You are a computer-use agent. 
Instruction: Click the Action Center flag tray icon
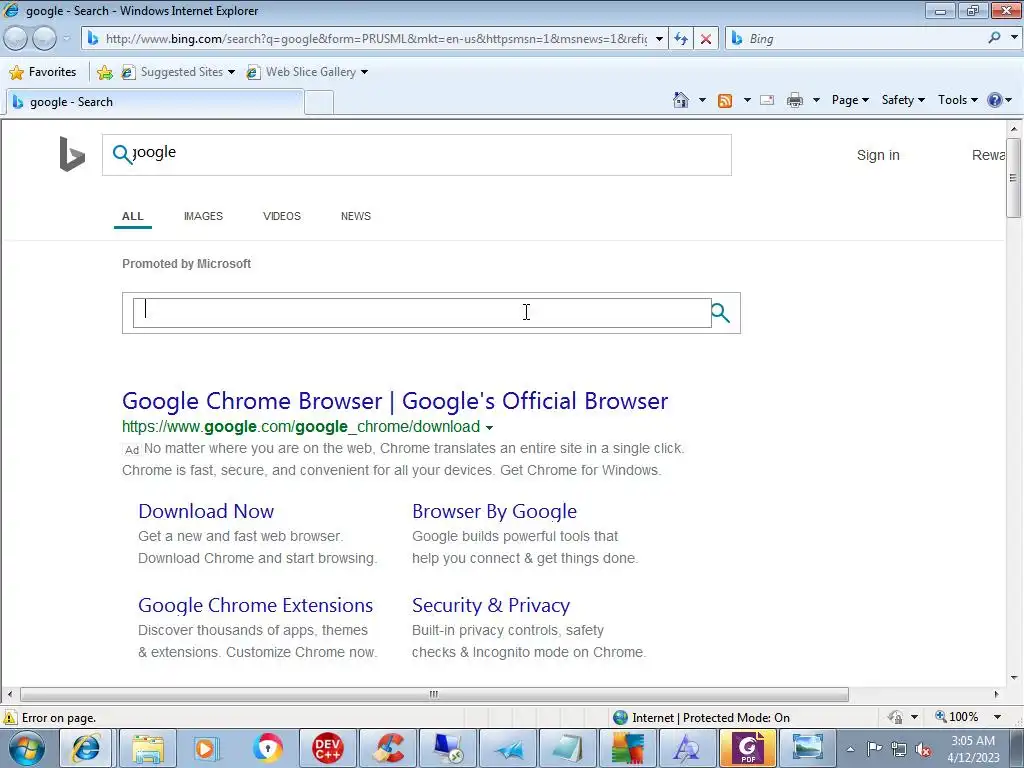pos(874,749)
